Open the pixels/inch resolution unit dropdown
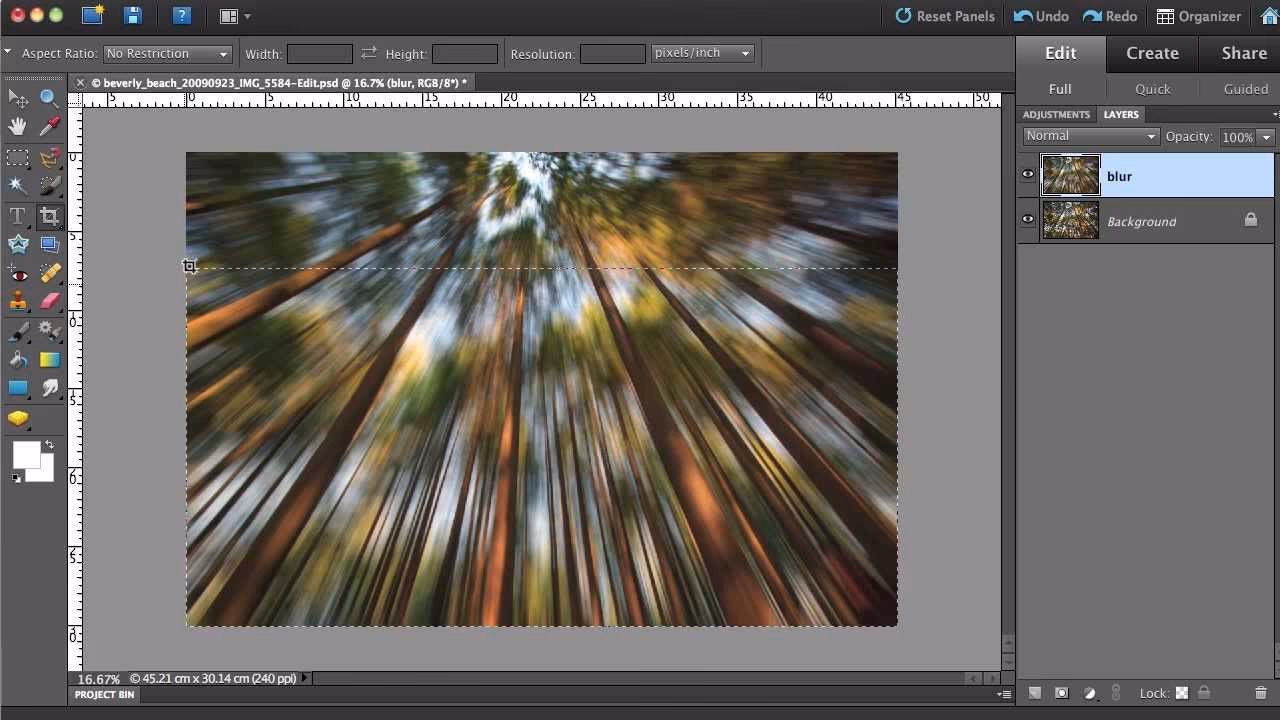Screen dimensions: 1280x720 click(x=702, y=53)
